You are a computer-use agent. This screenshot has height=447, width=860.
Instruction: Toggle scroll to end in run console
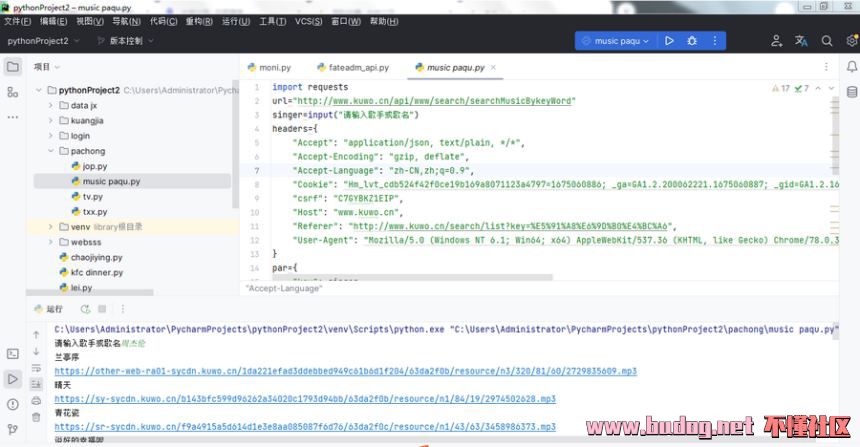click(x=36, y=384)
